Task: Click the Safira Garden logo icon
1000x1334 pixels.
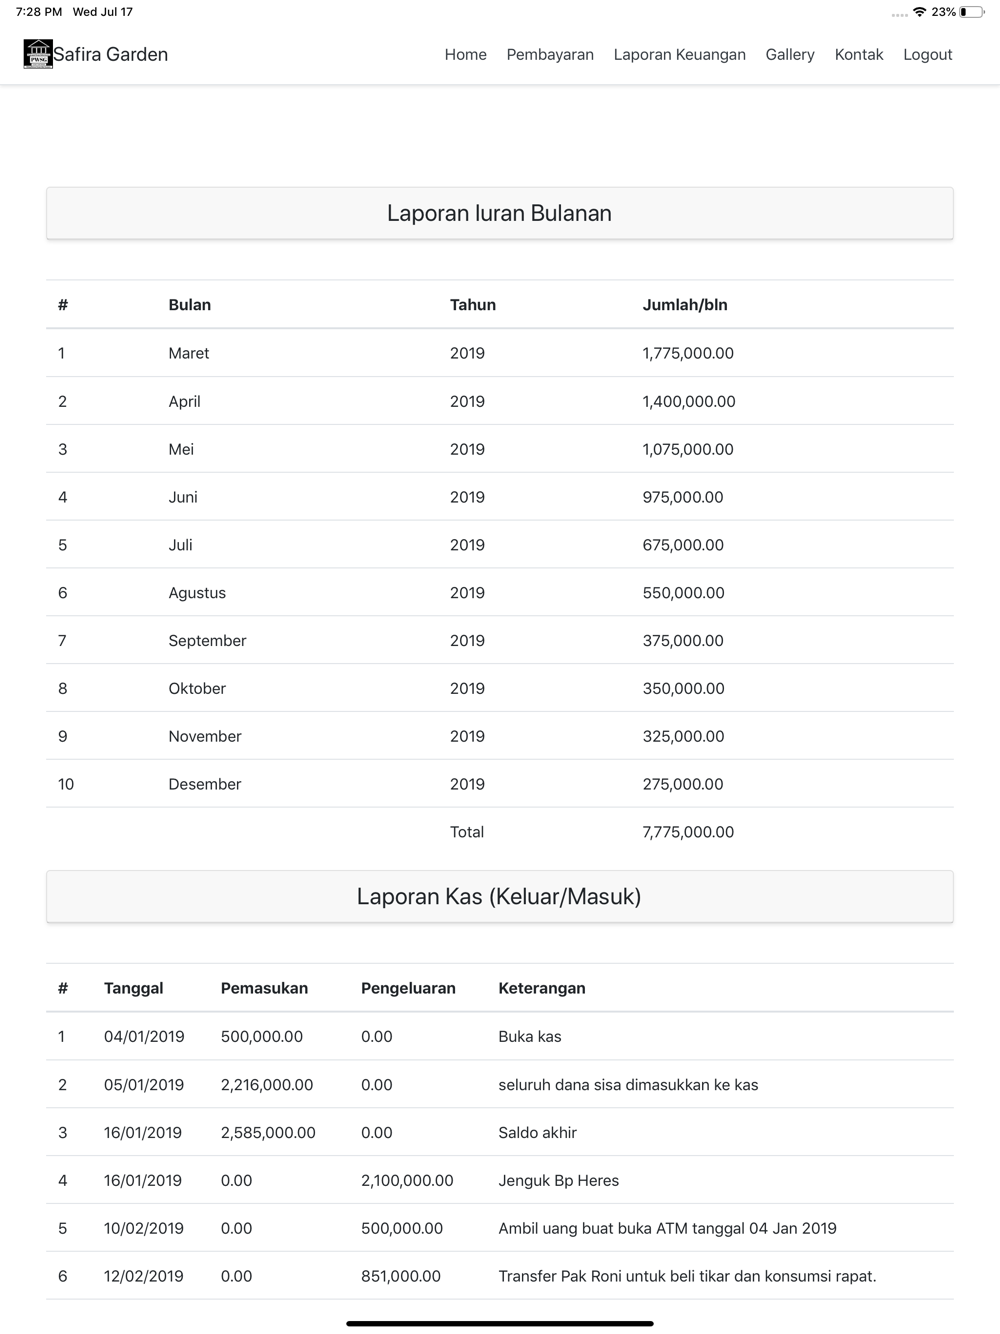Action: (x=38, y=54)
